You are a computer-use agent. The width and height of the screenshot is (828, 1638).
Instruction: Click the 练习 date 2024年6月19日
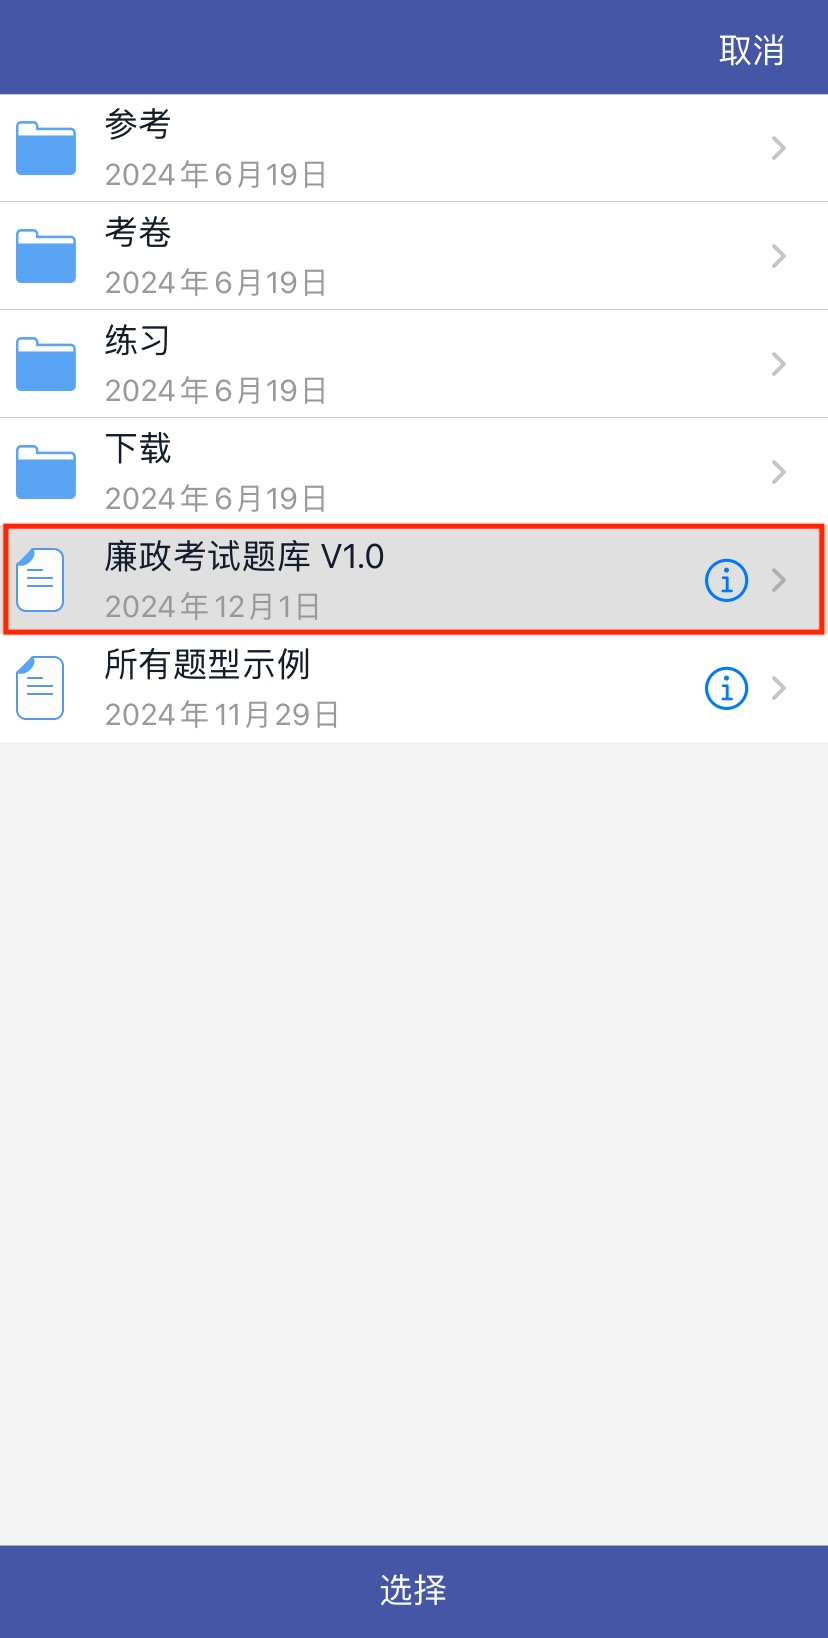(x=216, y=391)
